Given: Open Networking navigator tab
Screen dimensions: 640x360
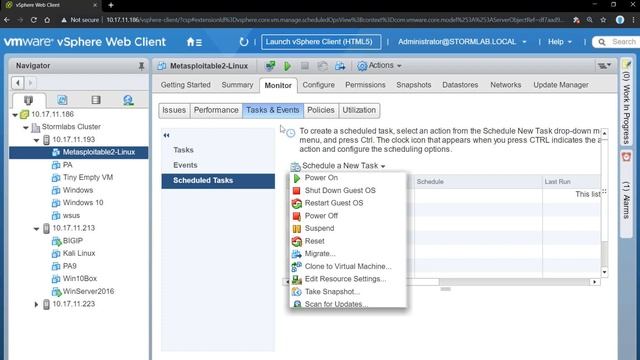Looking at the screenshot, I should (x=128, y=100).
